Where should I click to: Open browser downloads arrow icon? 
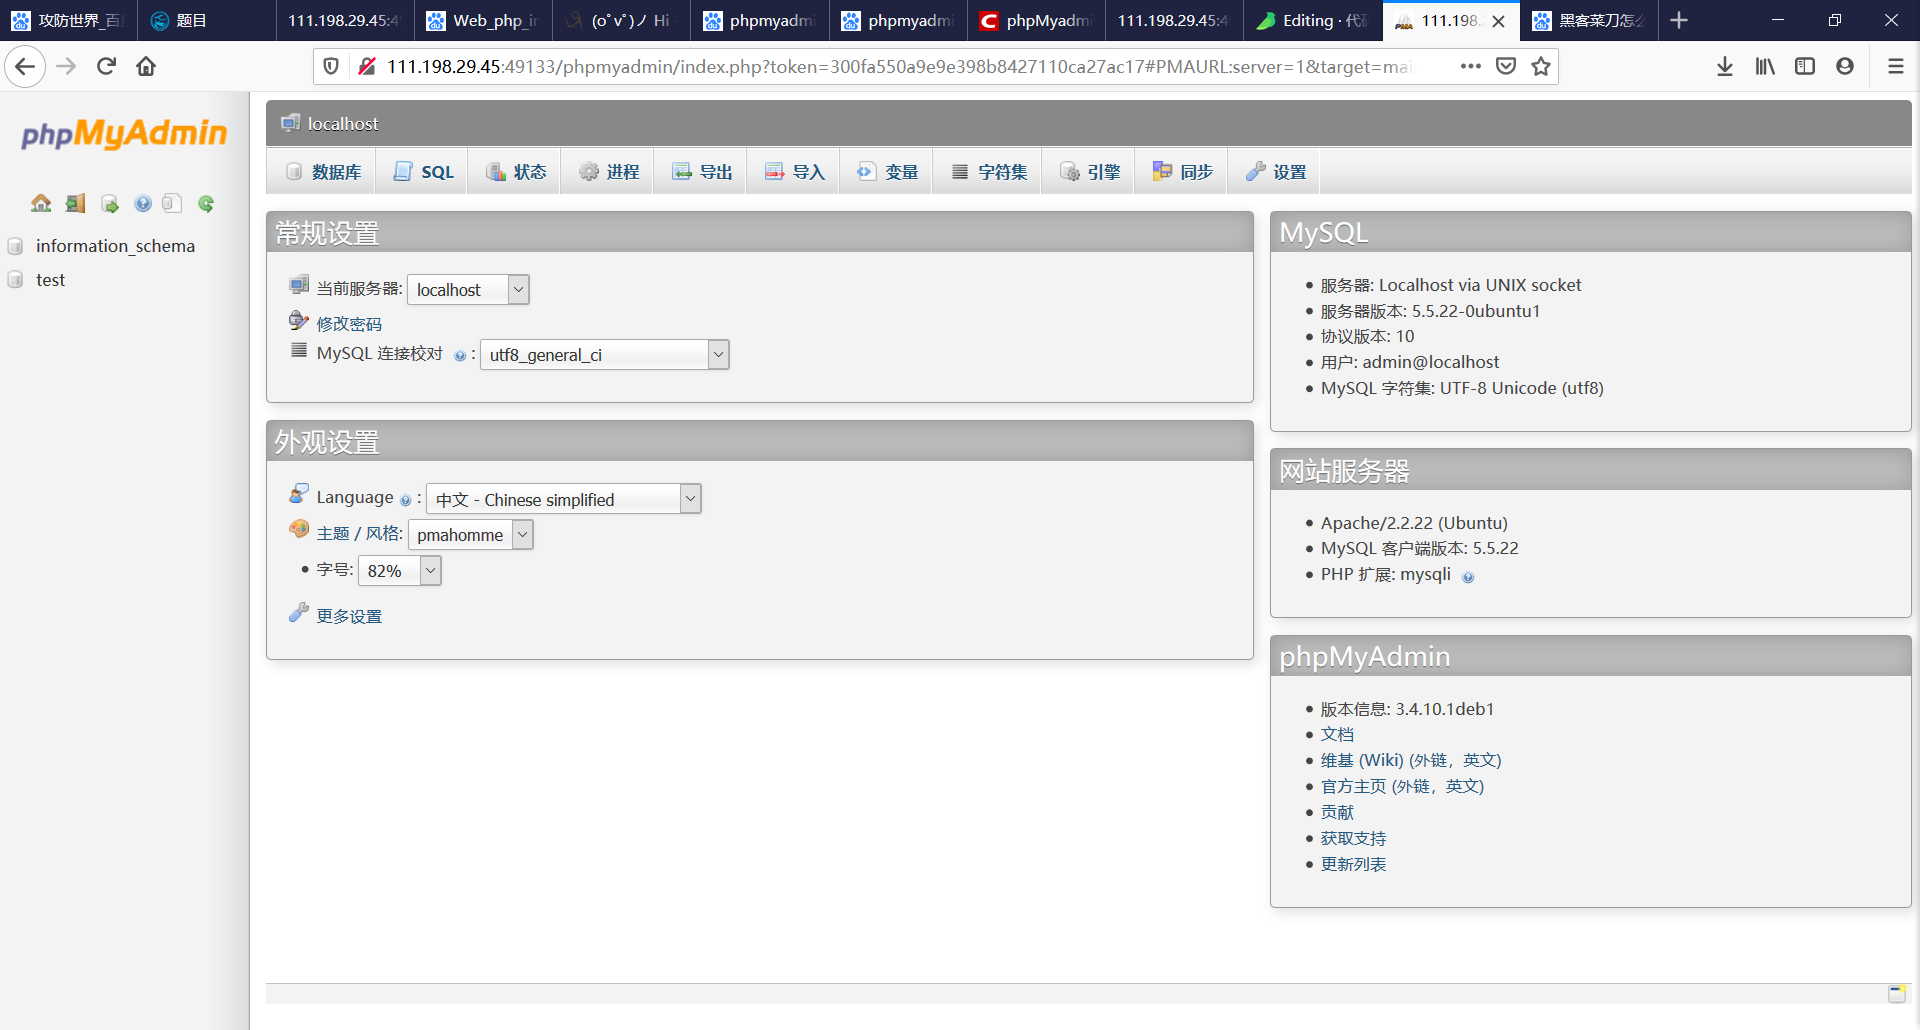pyautogui.click(x=1725, y=67)
